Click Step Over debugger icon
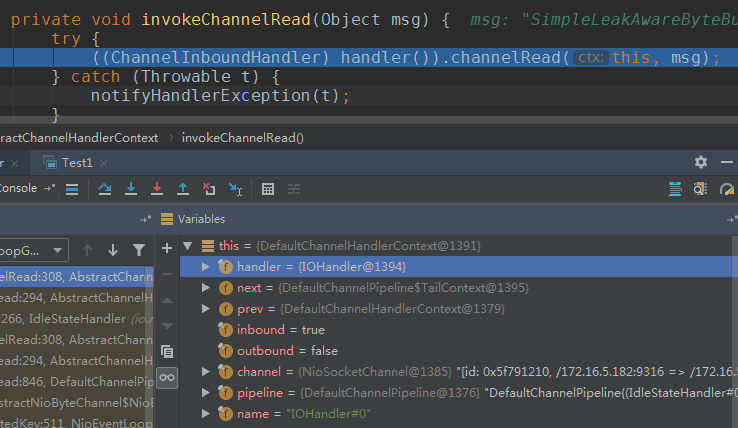This screenshot has width=738, height=428. [x=104, y=189]
